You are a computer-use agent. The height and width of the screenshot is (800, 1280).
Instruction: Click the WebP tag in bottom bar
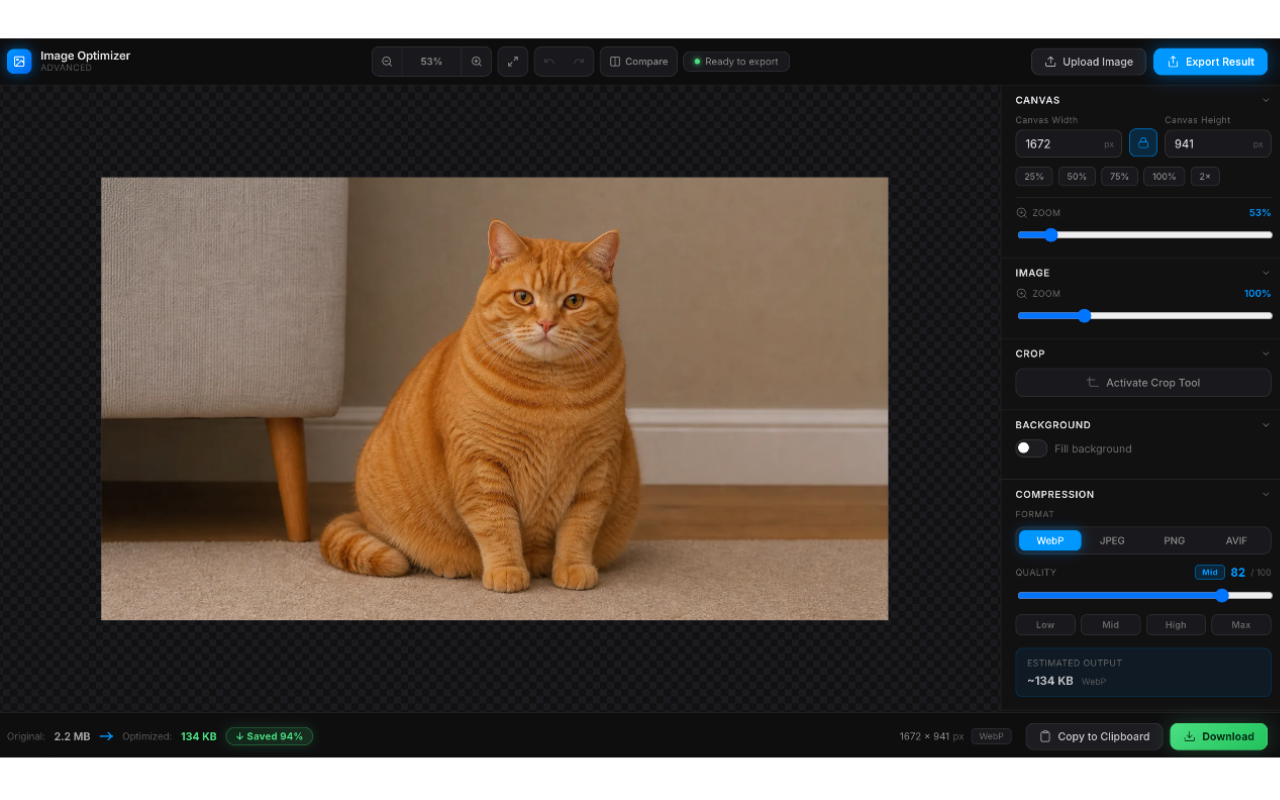click(x=991, y=736)
